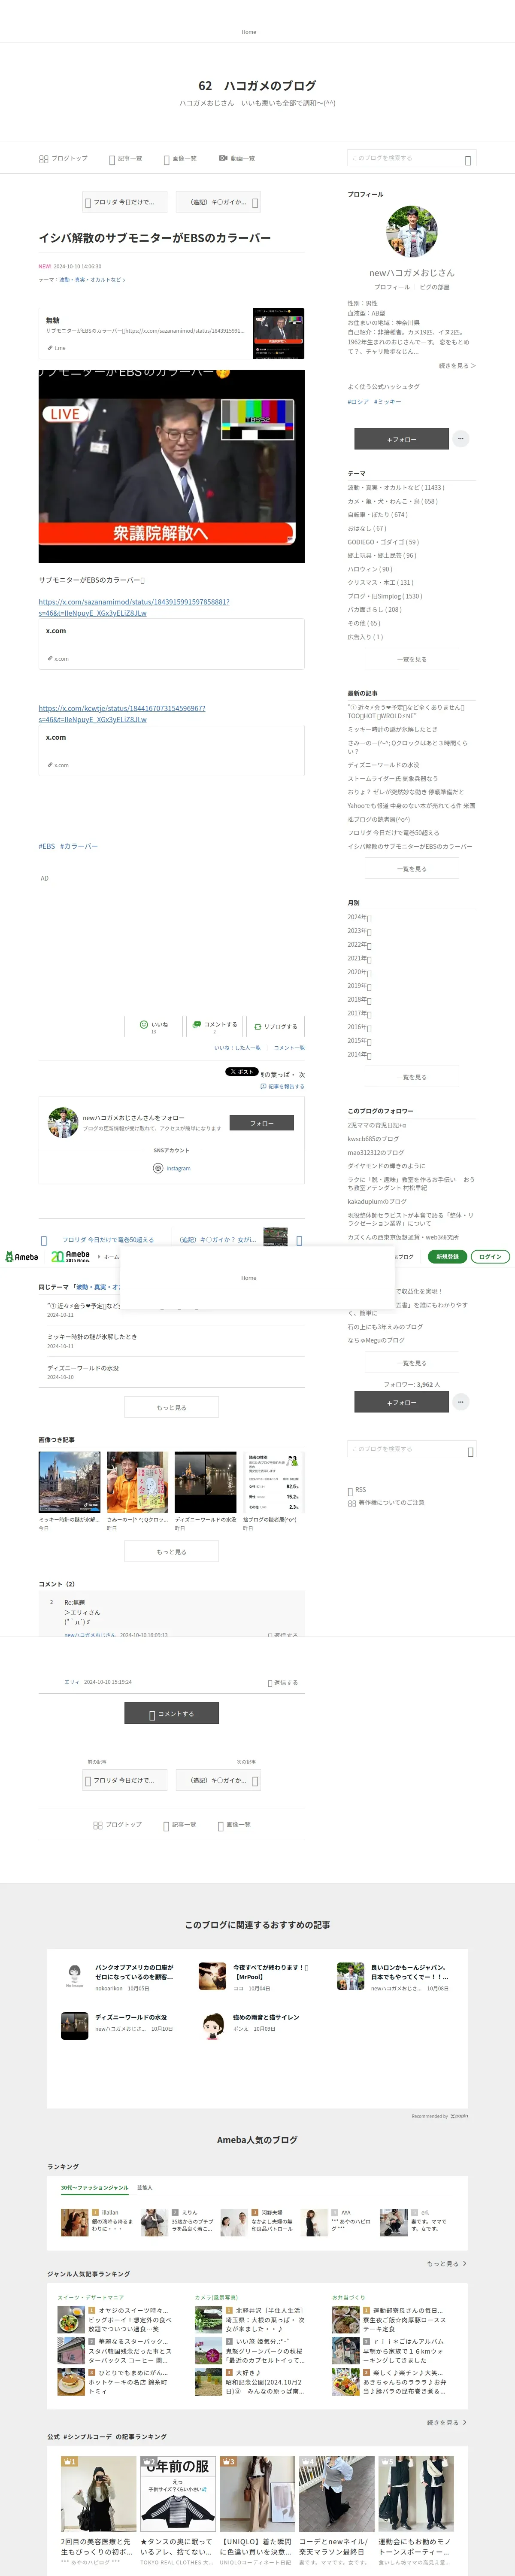Expand the 2019年 monthly archive
This screenshot has width=515, height=2576.
coord(359,986)
